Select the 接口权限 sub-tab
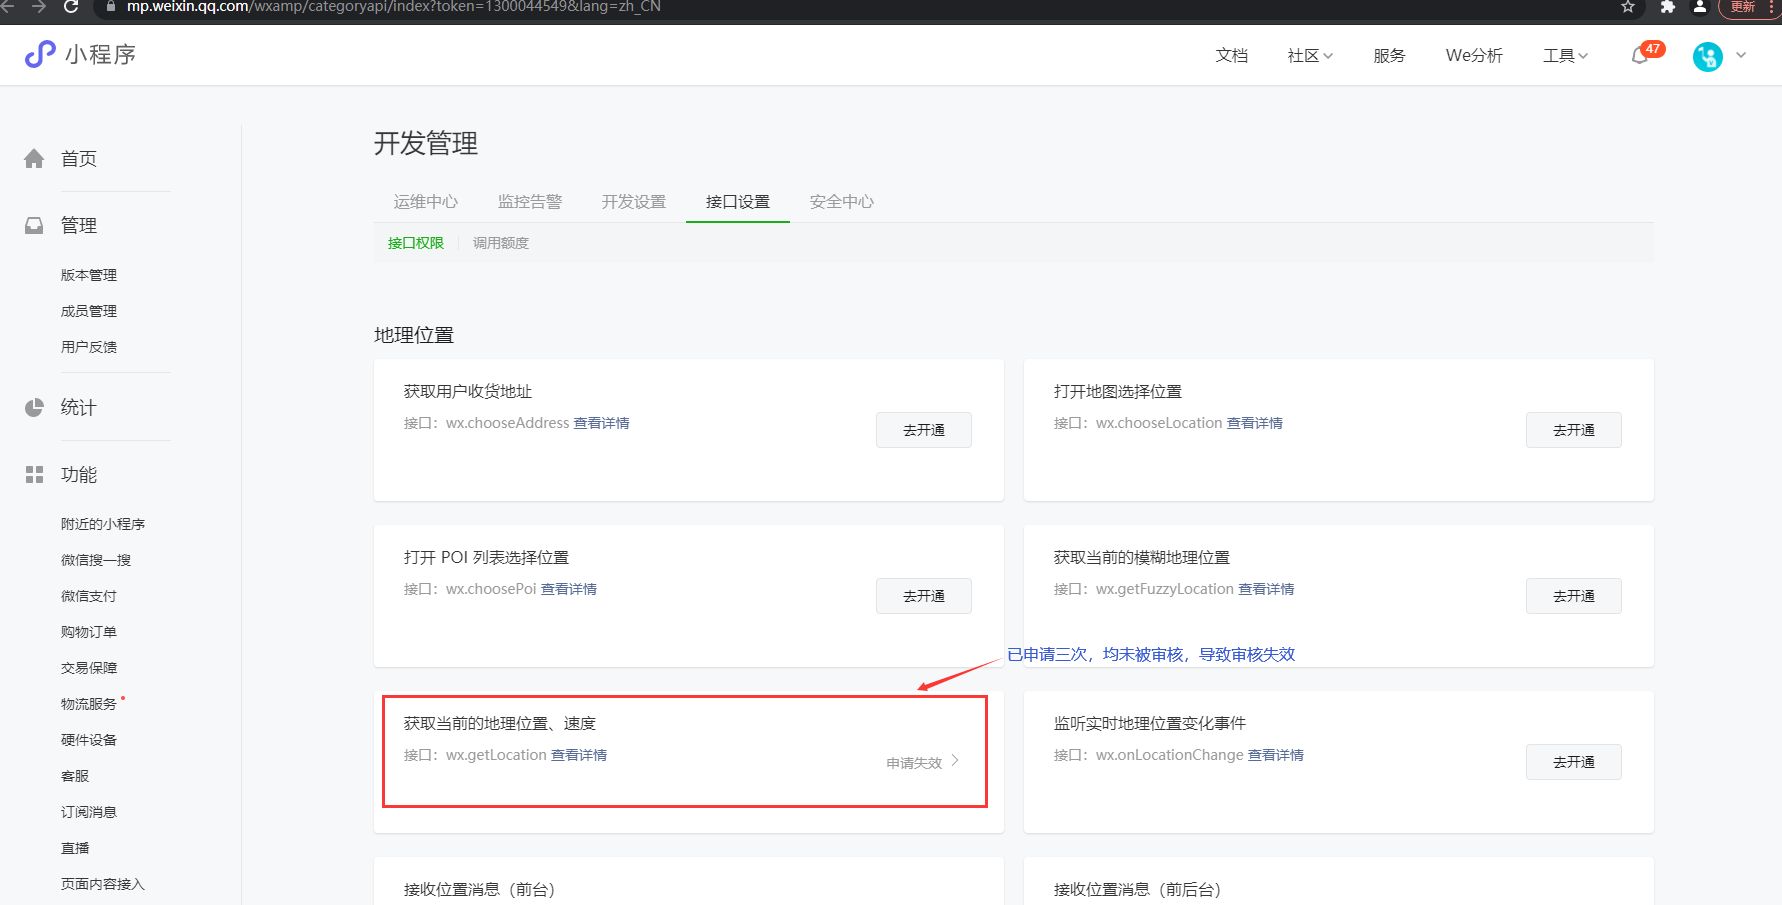 coord(416,243)
